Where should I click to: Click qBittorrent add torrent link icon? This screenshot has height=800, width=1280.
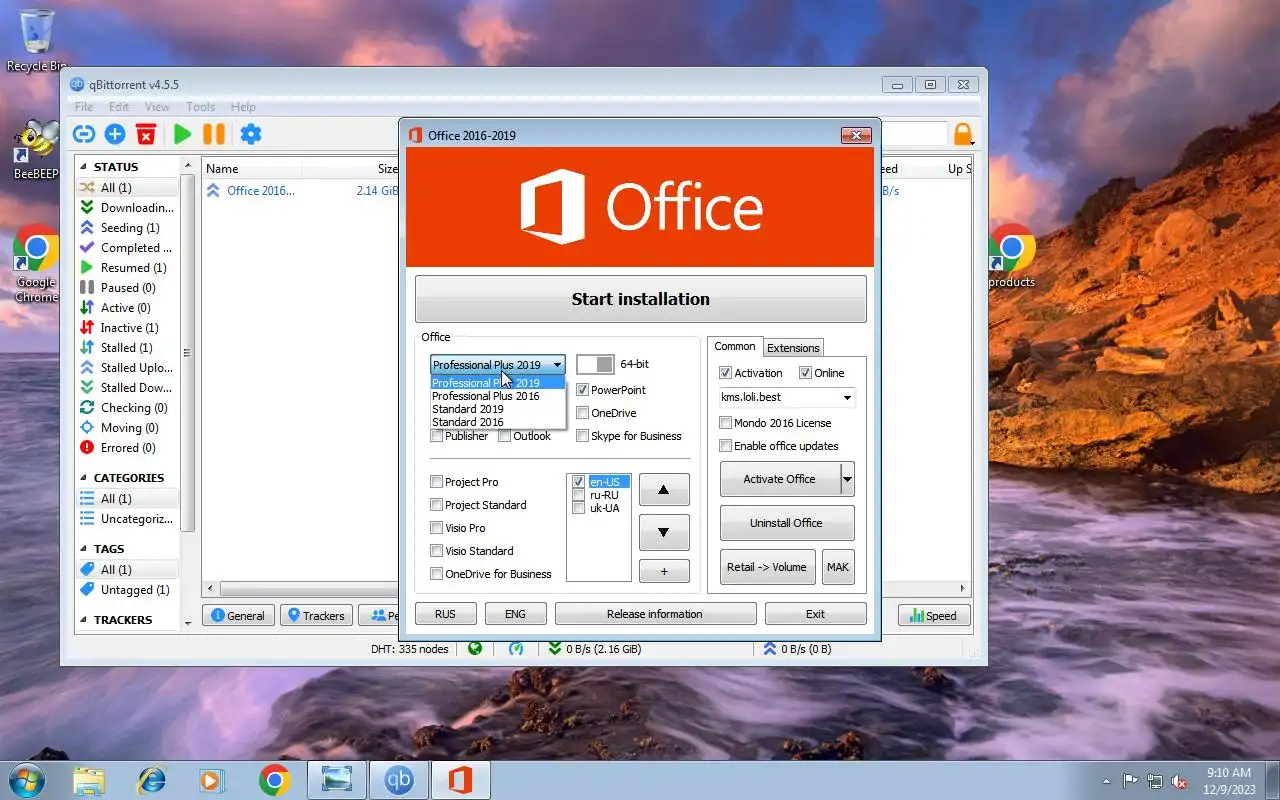tap(84, 134)
